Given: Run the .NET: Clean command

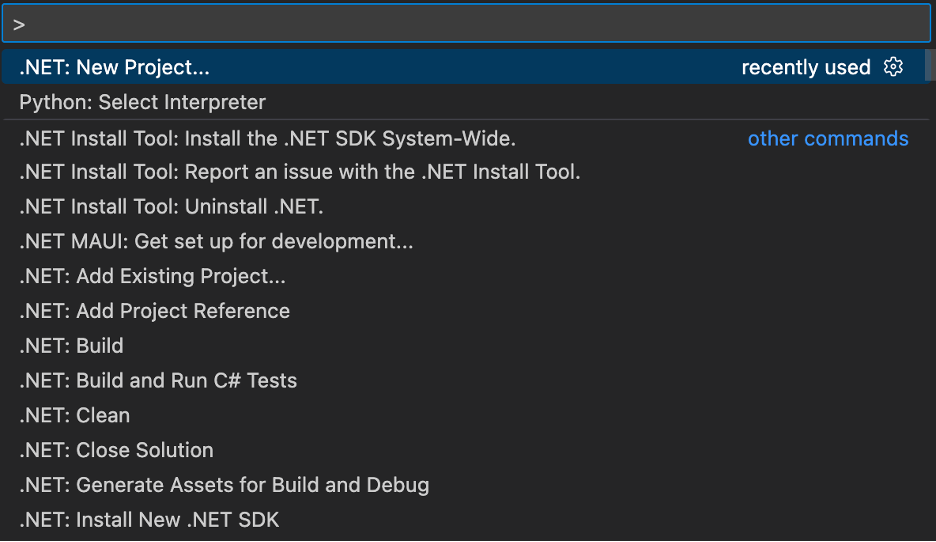Looking at the screenshot, I should [74, 415].
